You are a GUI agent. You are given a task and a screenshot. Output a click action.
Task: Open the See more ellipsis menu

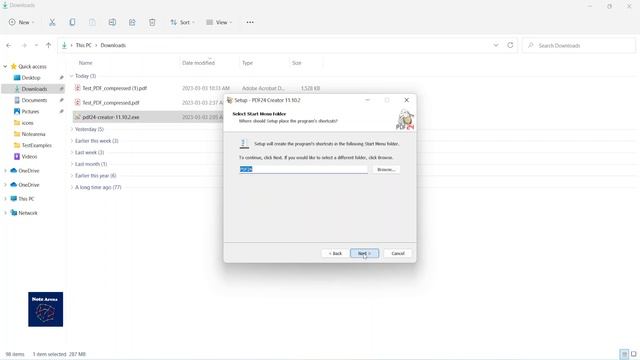pyautogui.click(x=250, y=22)
